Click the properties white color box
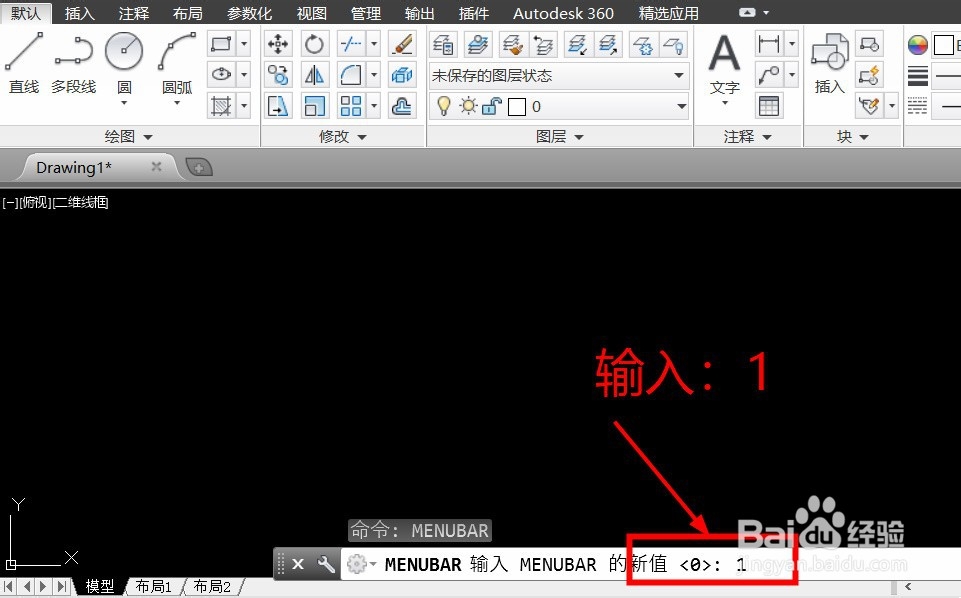This screenshot has height=598, width=961. tap(944, 45)
